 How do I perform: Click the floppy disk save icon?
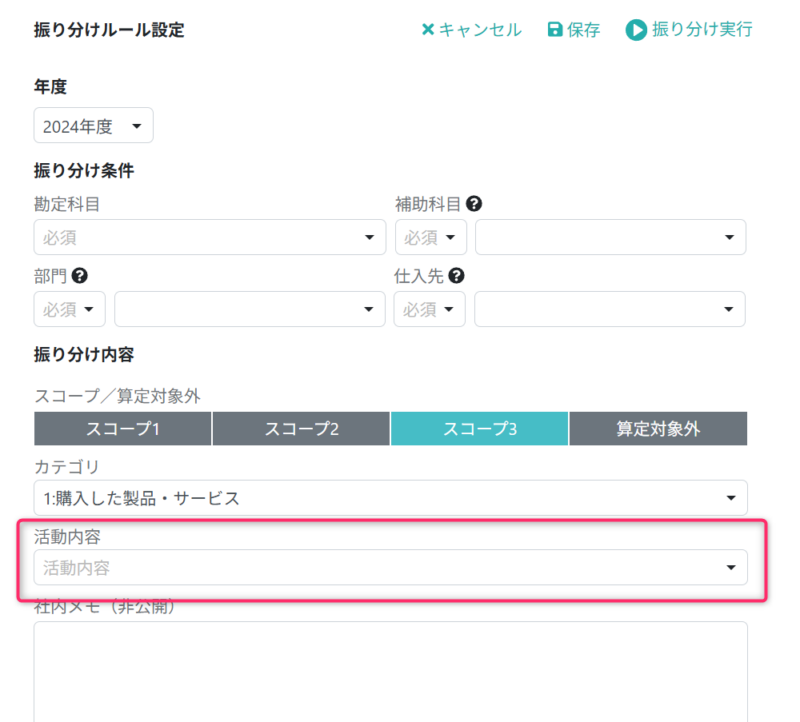coord(553,30)
